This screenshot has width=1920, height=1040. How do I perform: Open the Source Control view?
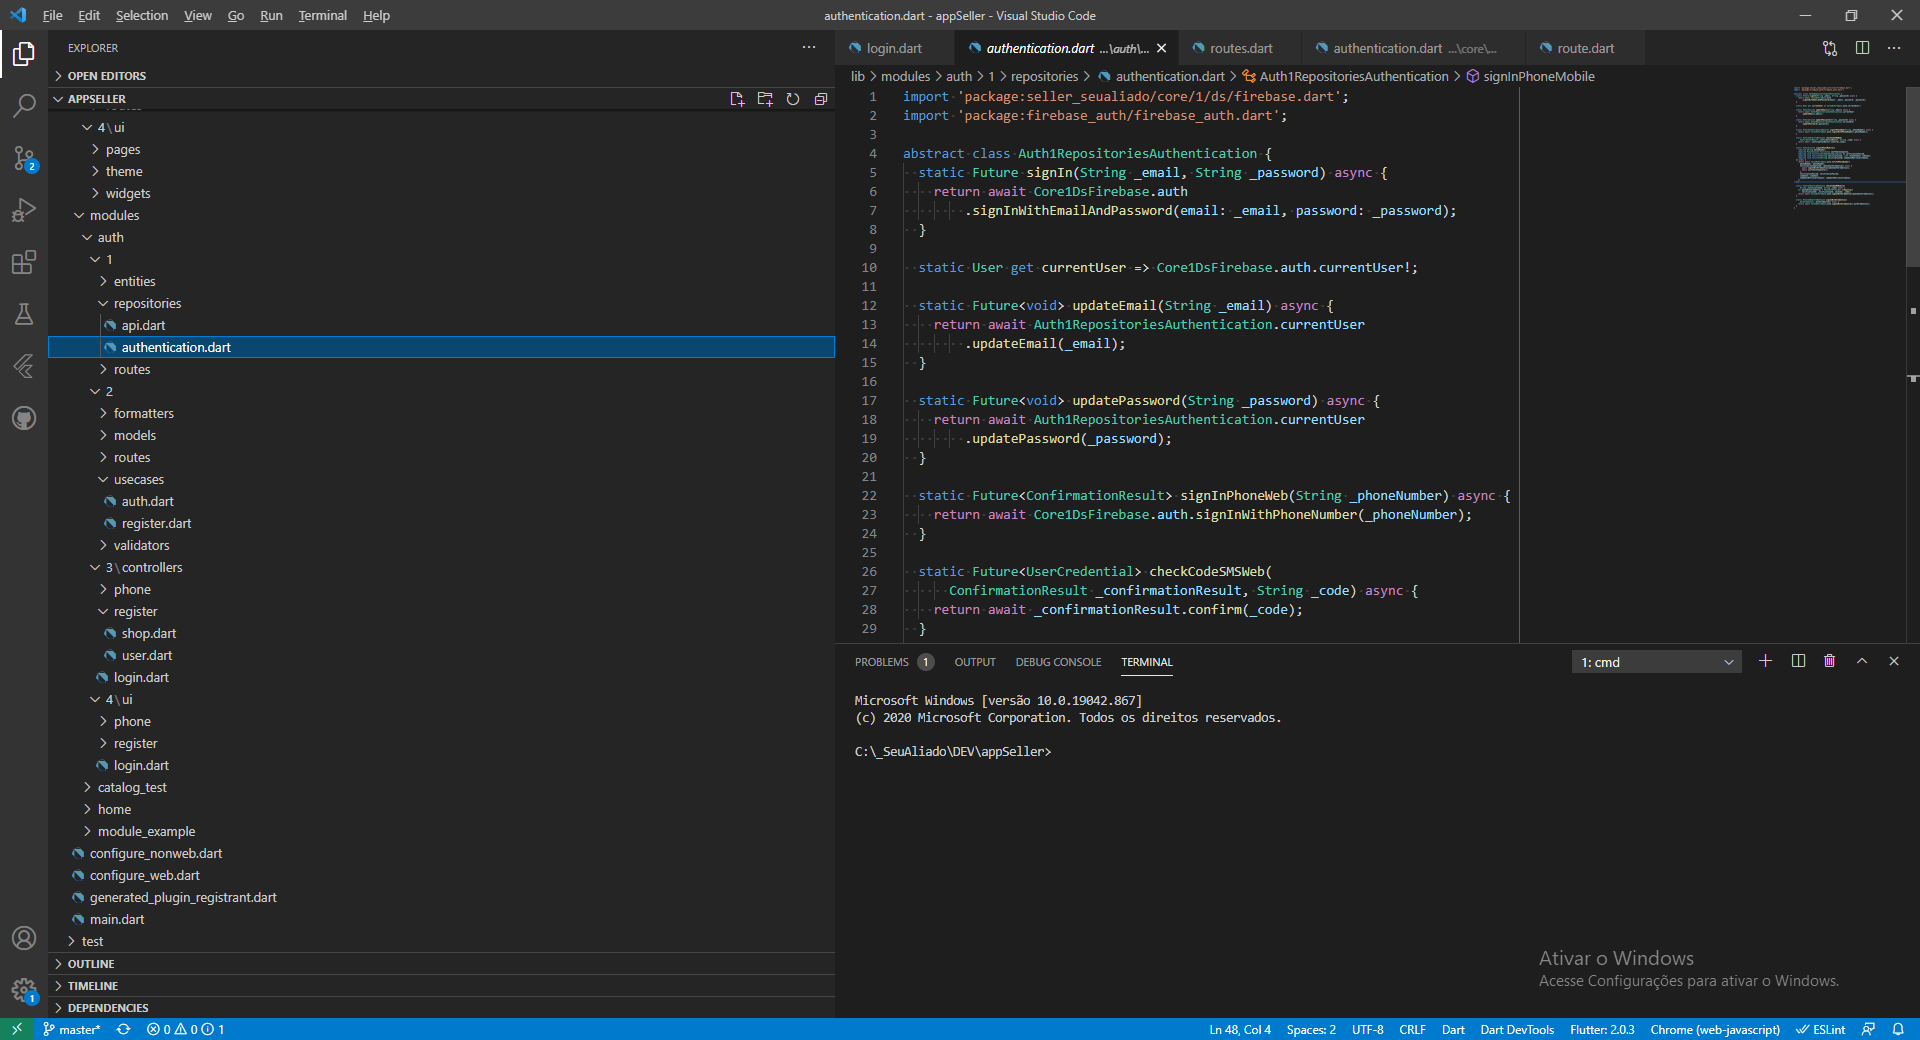(24, 158)
